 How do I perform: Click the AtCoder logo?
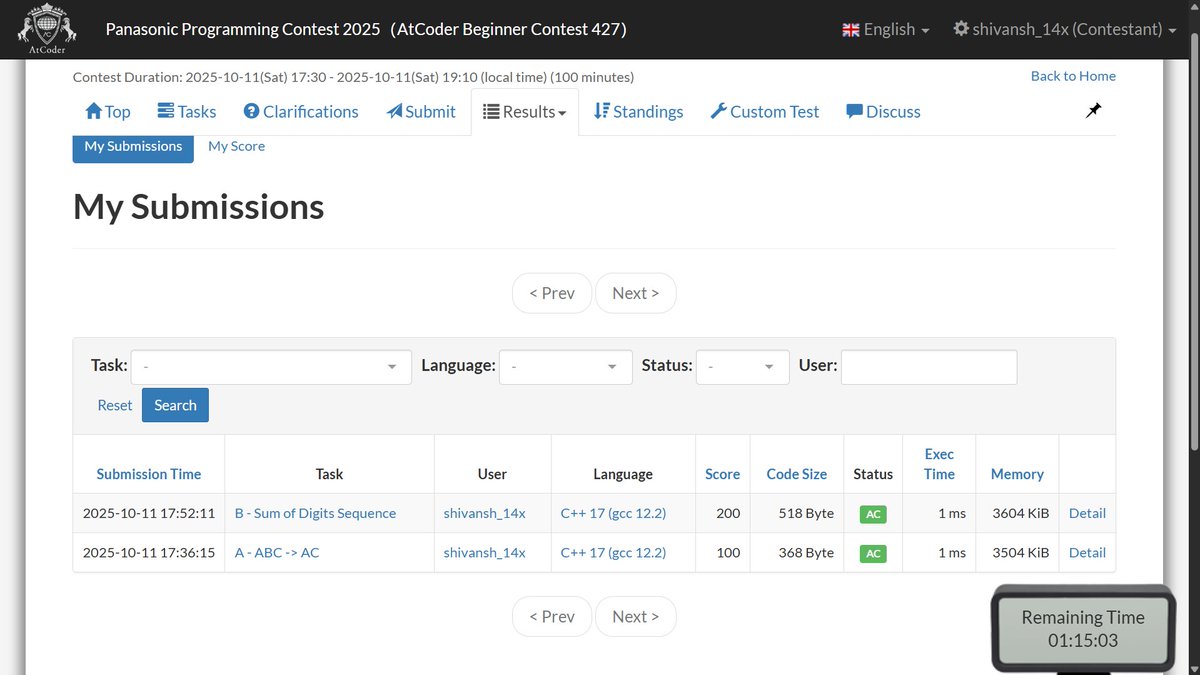click(x=47, y=30)
